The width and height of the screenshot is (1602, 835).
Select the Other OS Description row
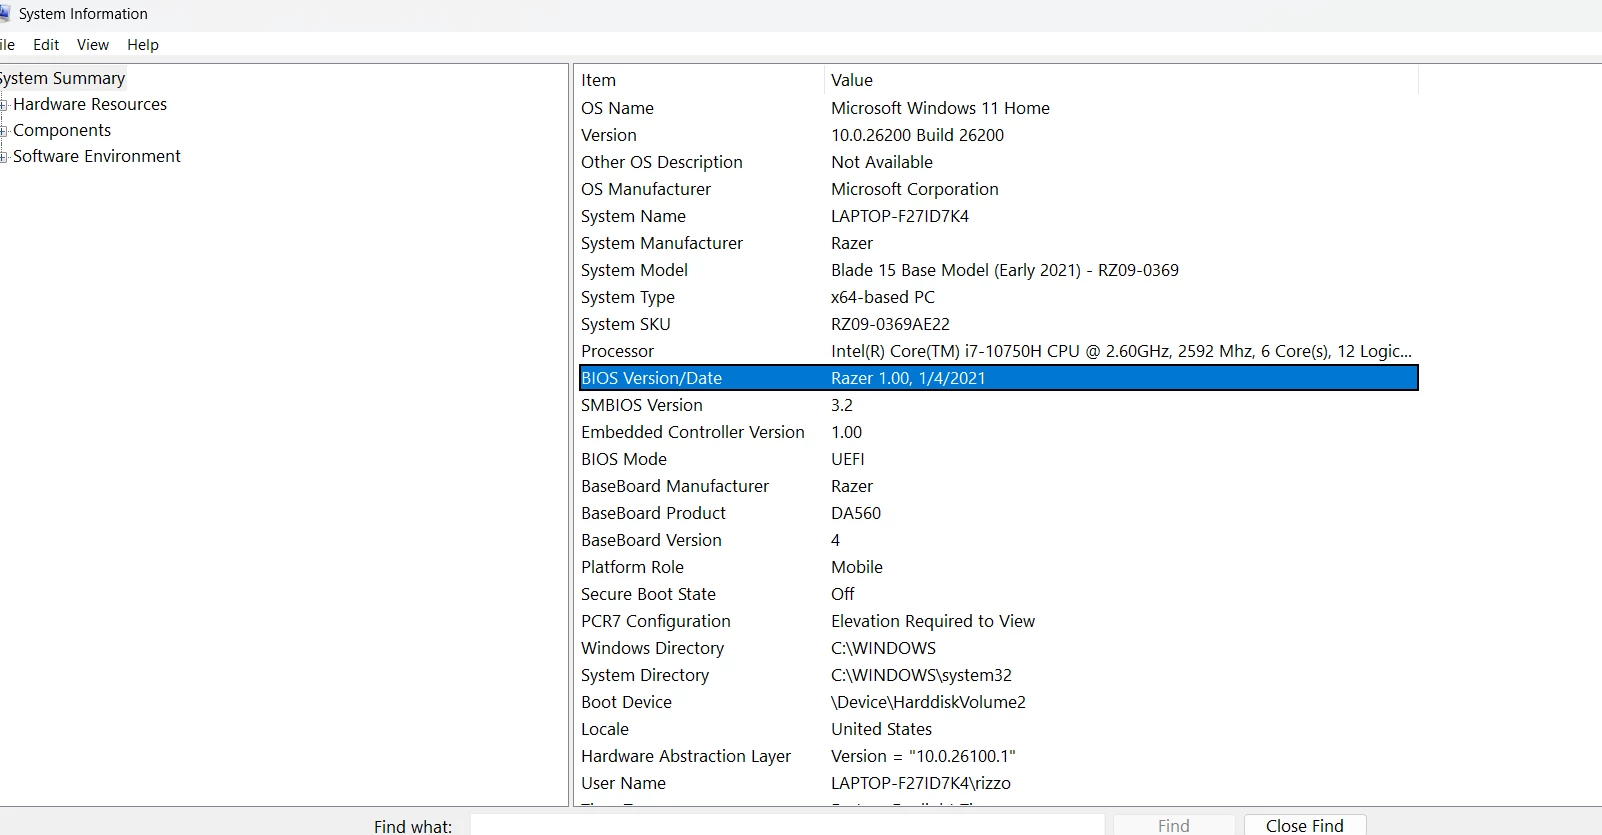[x=998, y=162]
